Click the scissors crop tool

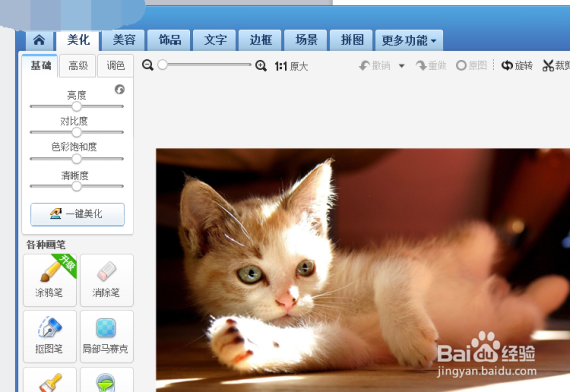click(x=556, y=66)
